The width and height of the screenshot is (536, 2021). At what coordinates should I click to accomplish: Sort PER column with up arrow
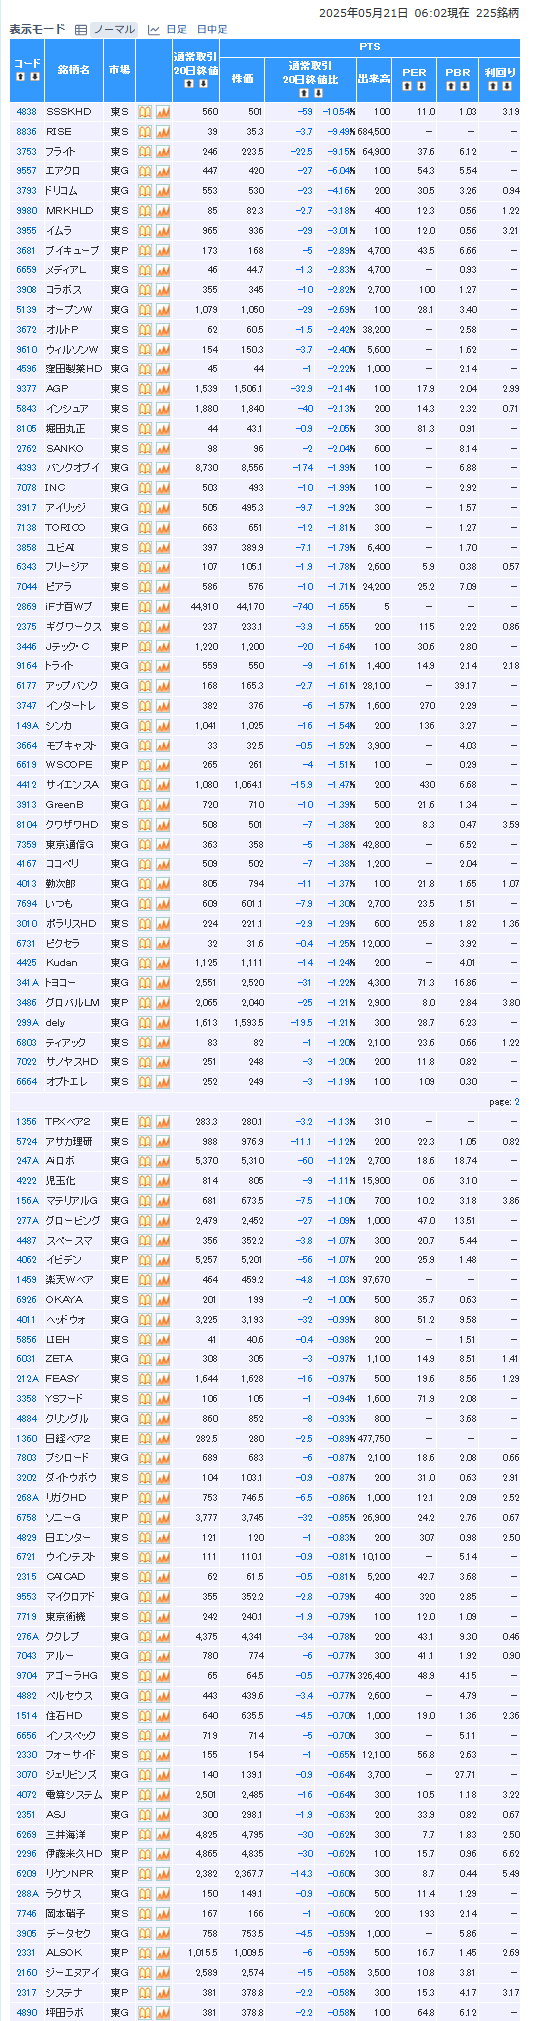(407, 85)
